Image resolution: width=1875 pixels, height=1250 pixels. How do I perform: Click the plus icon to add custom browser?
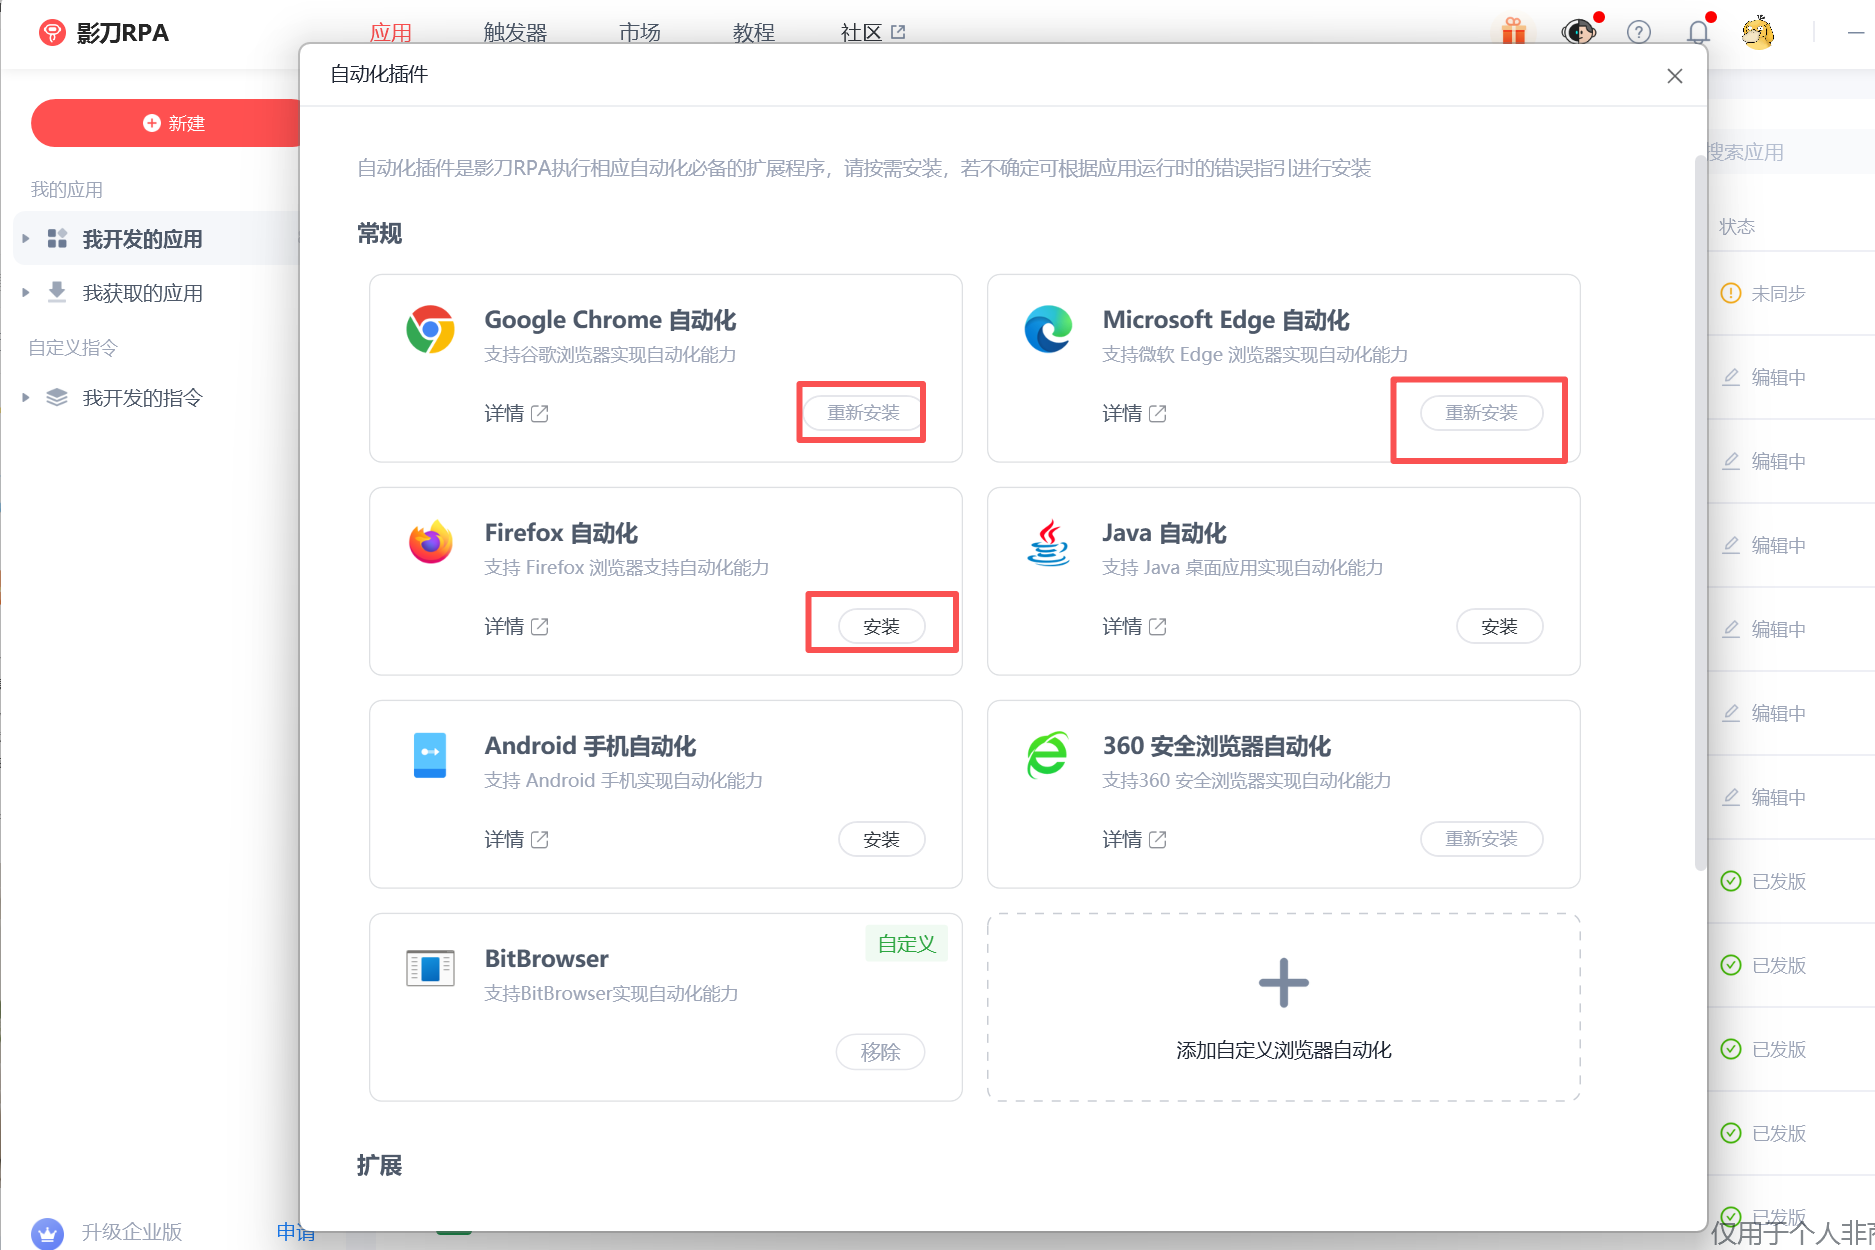pyautogui.click(x=1284, y=982)
